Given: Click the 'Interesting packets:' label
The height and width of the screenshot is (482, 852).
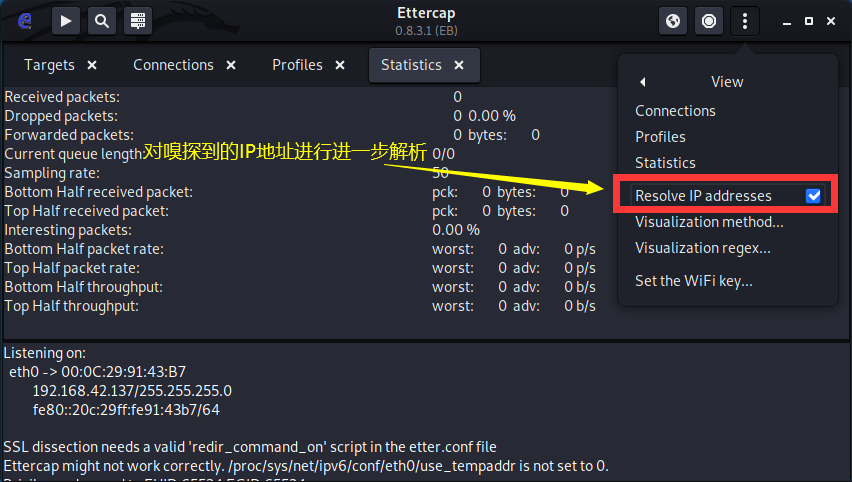Looking at the screenshot, I should (x=68, y=230).
